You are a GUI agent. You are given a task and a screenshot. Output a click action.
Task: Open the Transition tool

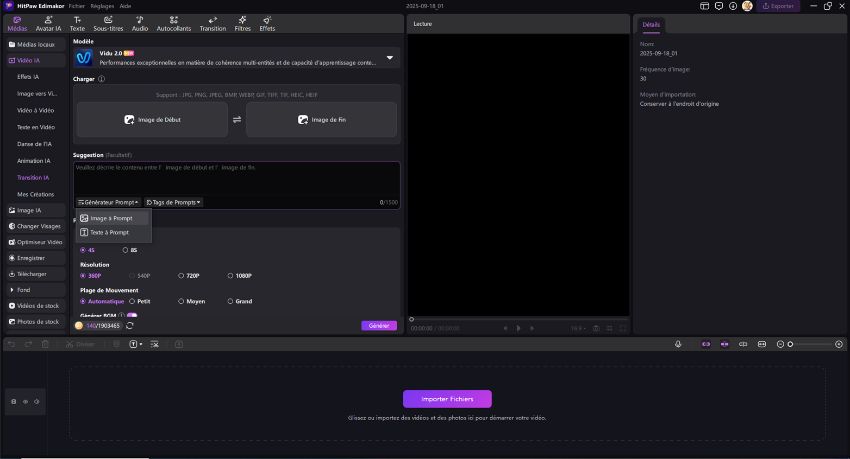[x=212, y=24]
